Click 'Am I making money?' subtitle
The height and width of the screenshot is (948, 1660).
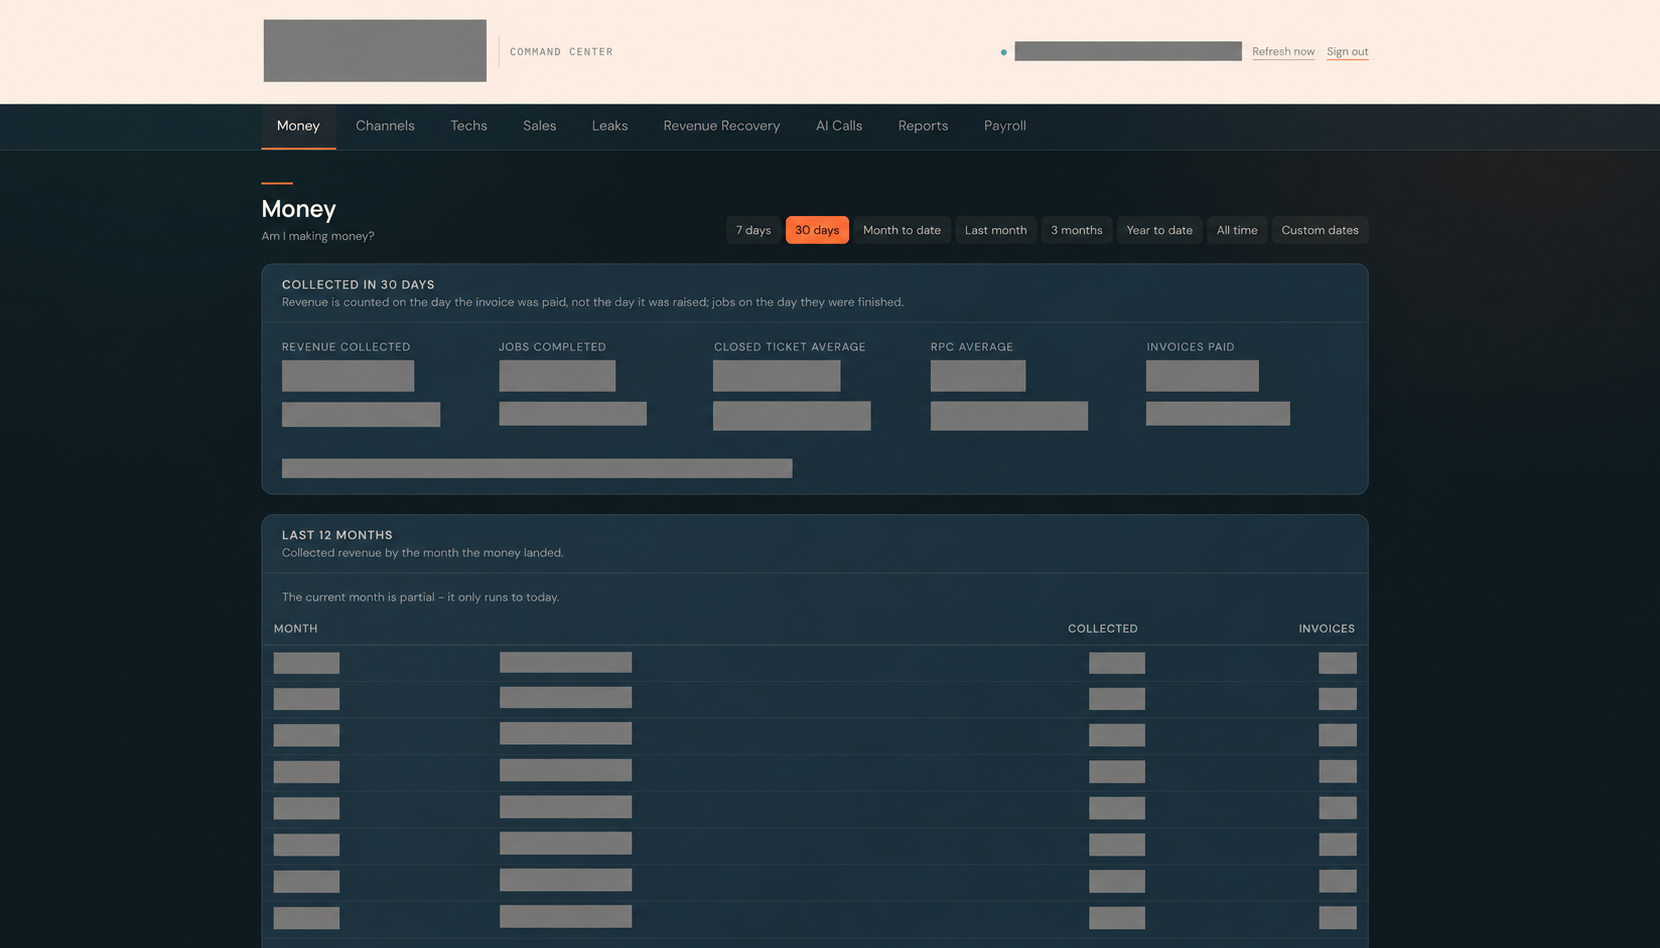click(x=318, y=236)
